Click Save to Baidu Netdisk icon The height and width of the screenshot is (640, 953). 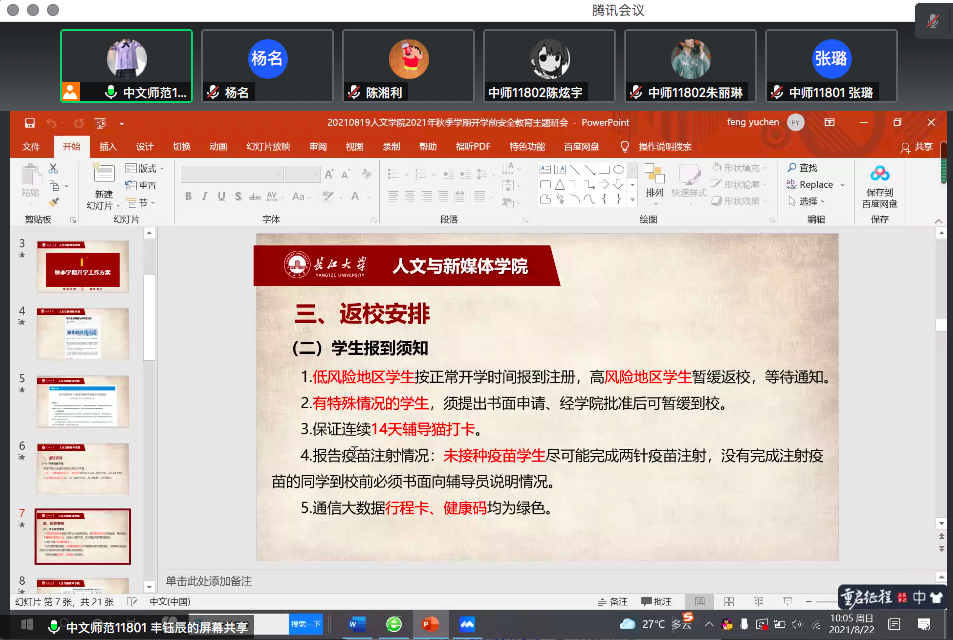tap(879, 185)
